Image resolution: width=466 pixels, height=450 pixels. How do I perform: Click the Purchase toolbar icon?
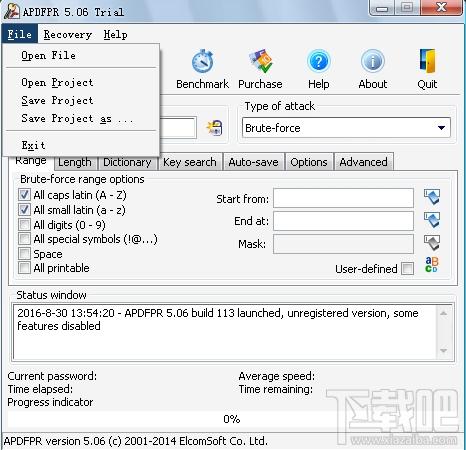[x=261, y=62]
